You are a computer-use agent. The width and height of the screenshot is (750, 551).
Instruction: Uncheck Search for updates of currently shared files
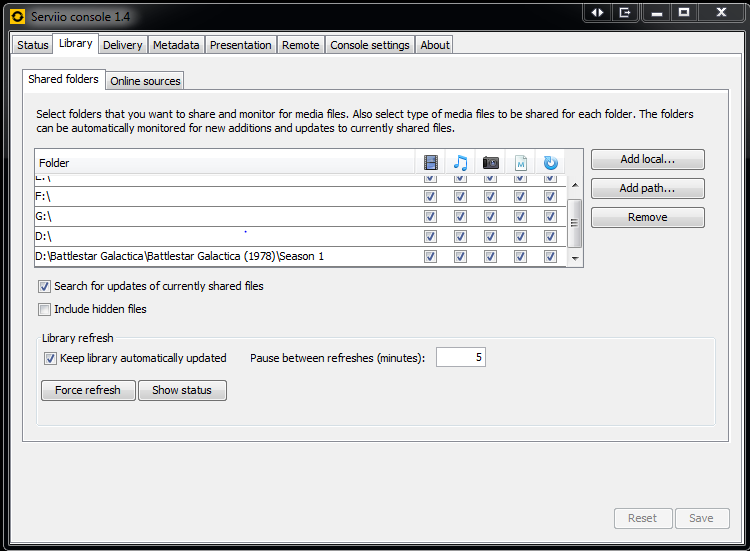tap(44, 287)
